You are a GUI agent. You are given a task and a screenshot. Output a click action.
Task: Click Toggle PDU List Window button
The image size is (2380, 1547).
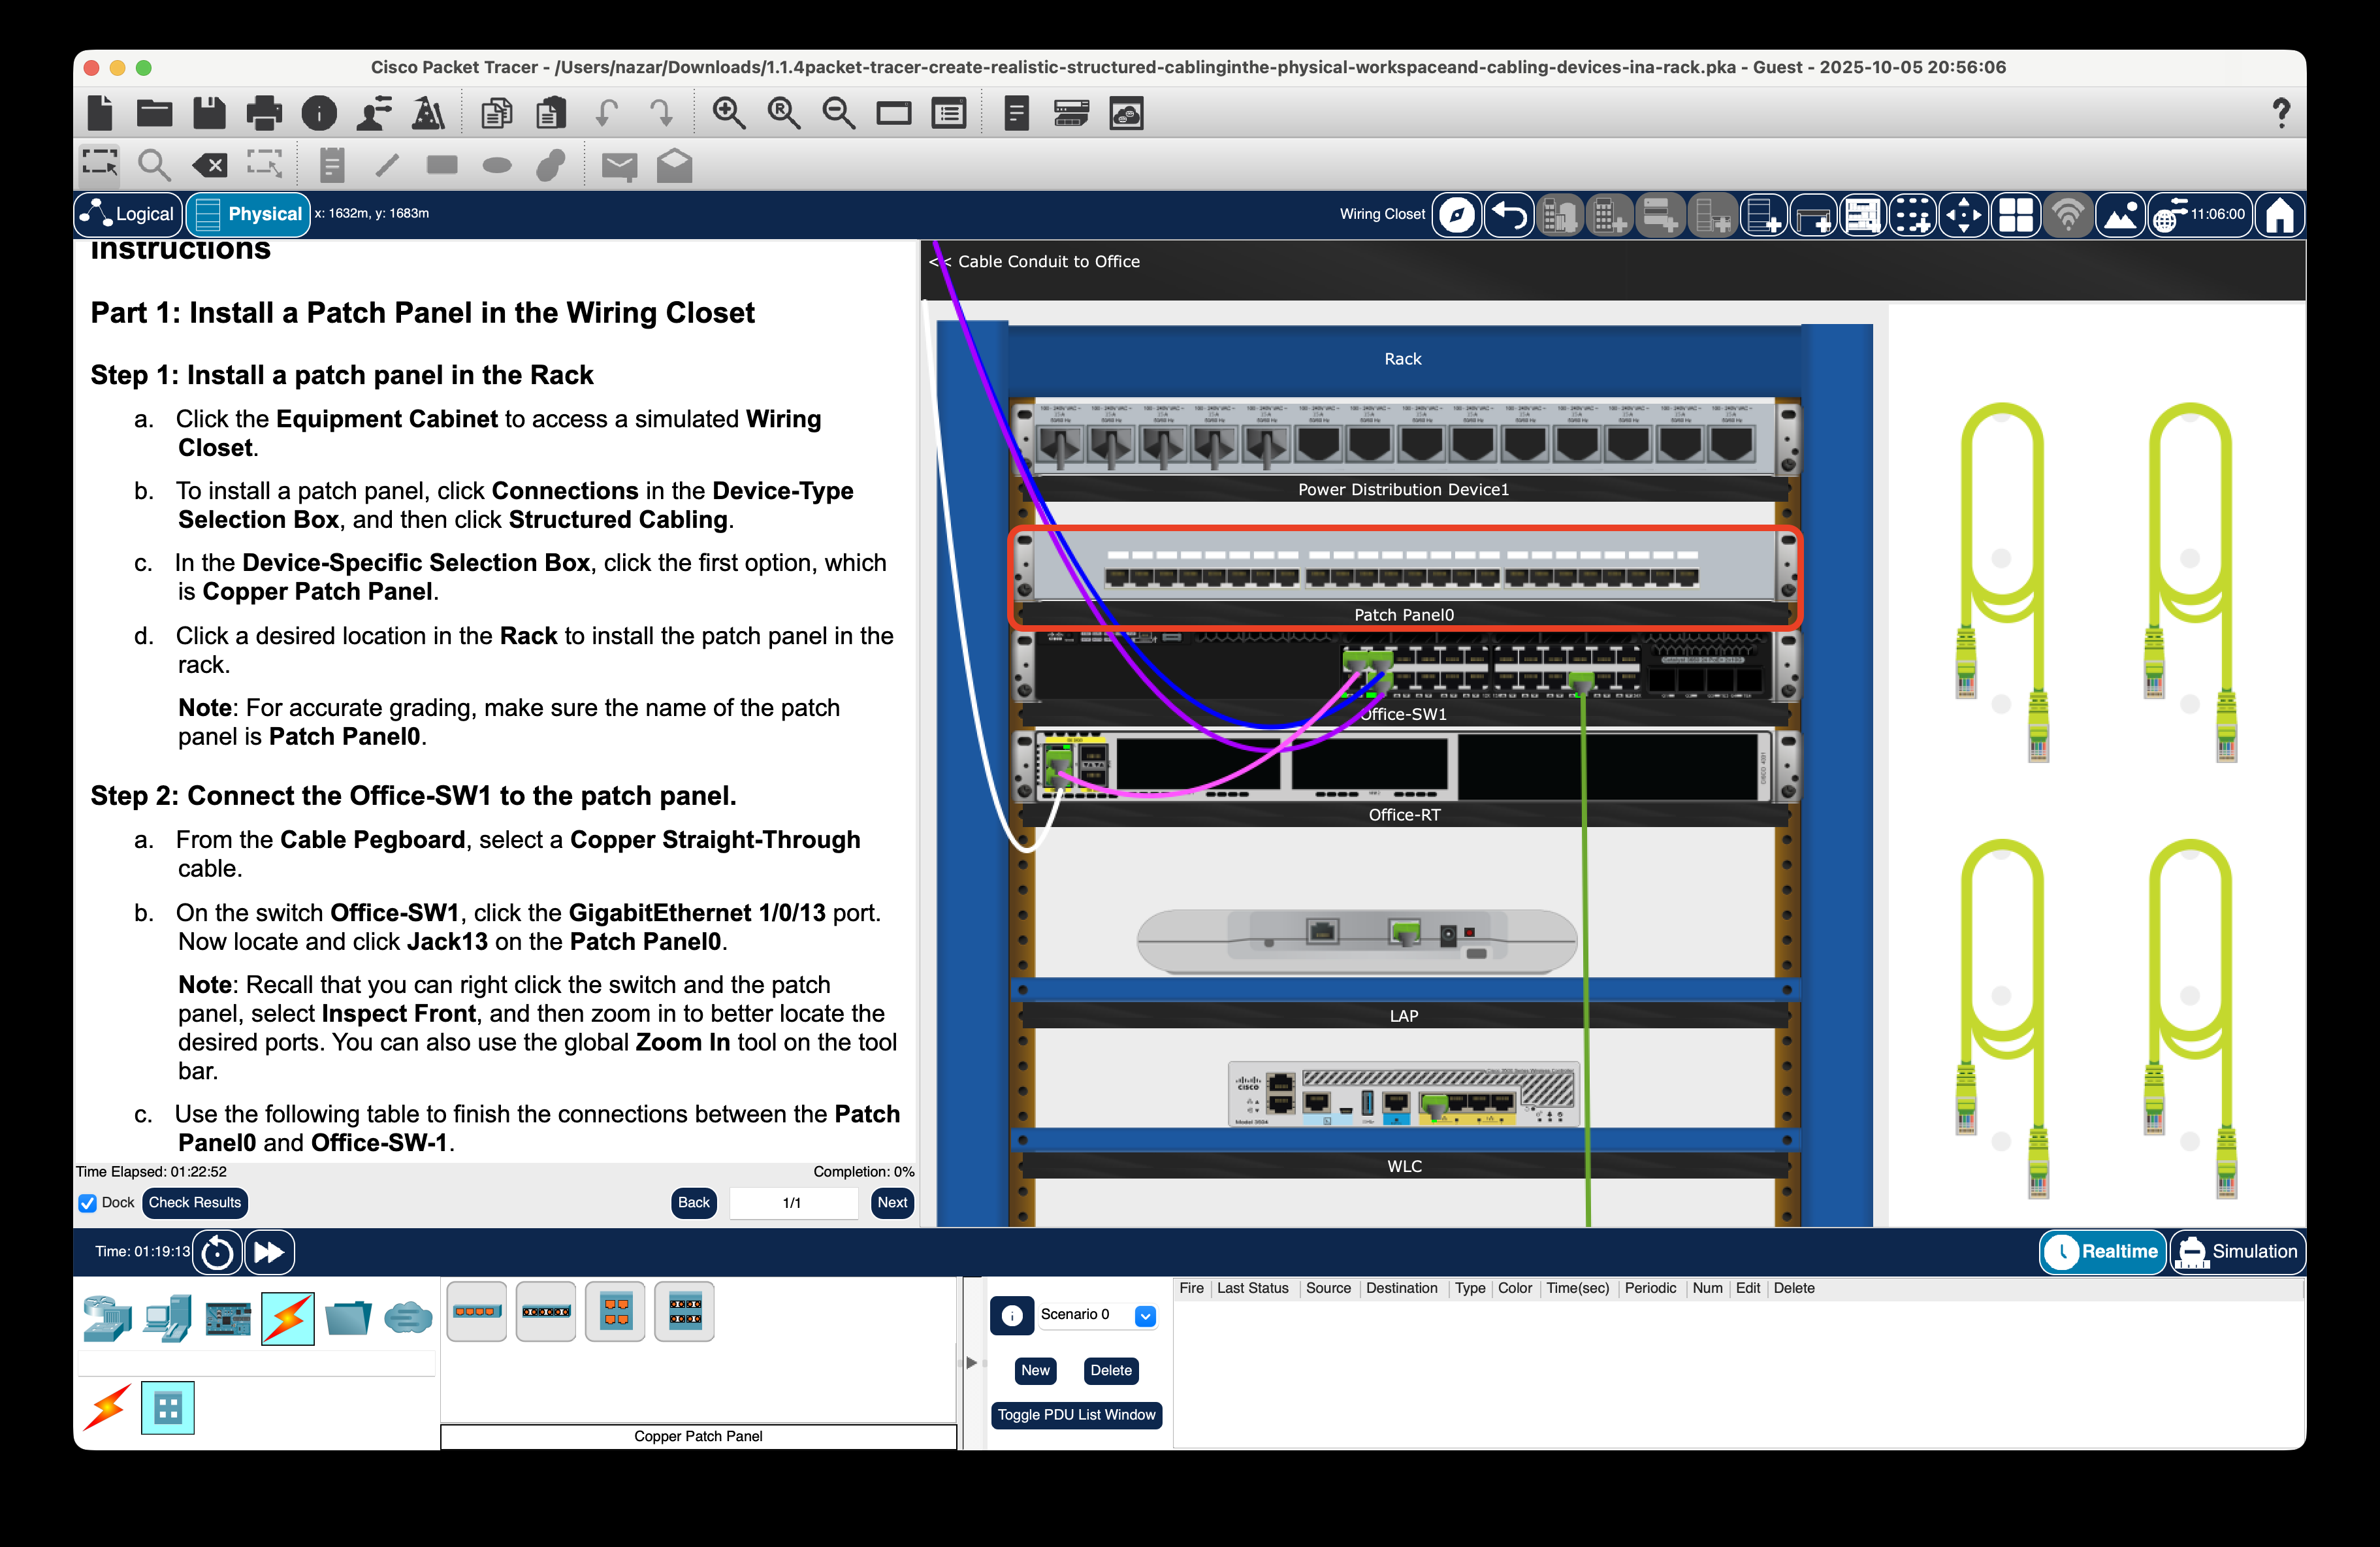[1076, 1414]
